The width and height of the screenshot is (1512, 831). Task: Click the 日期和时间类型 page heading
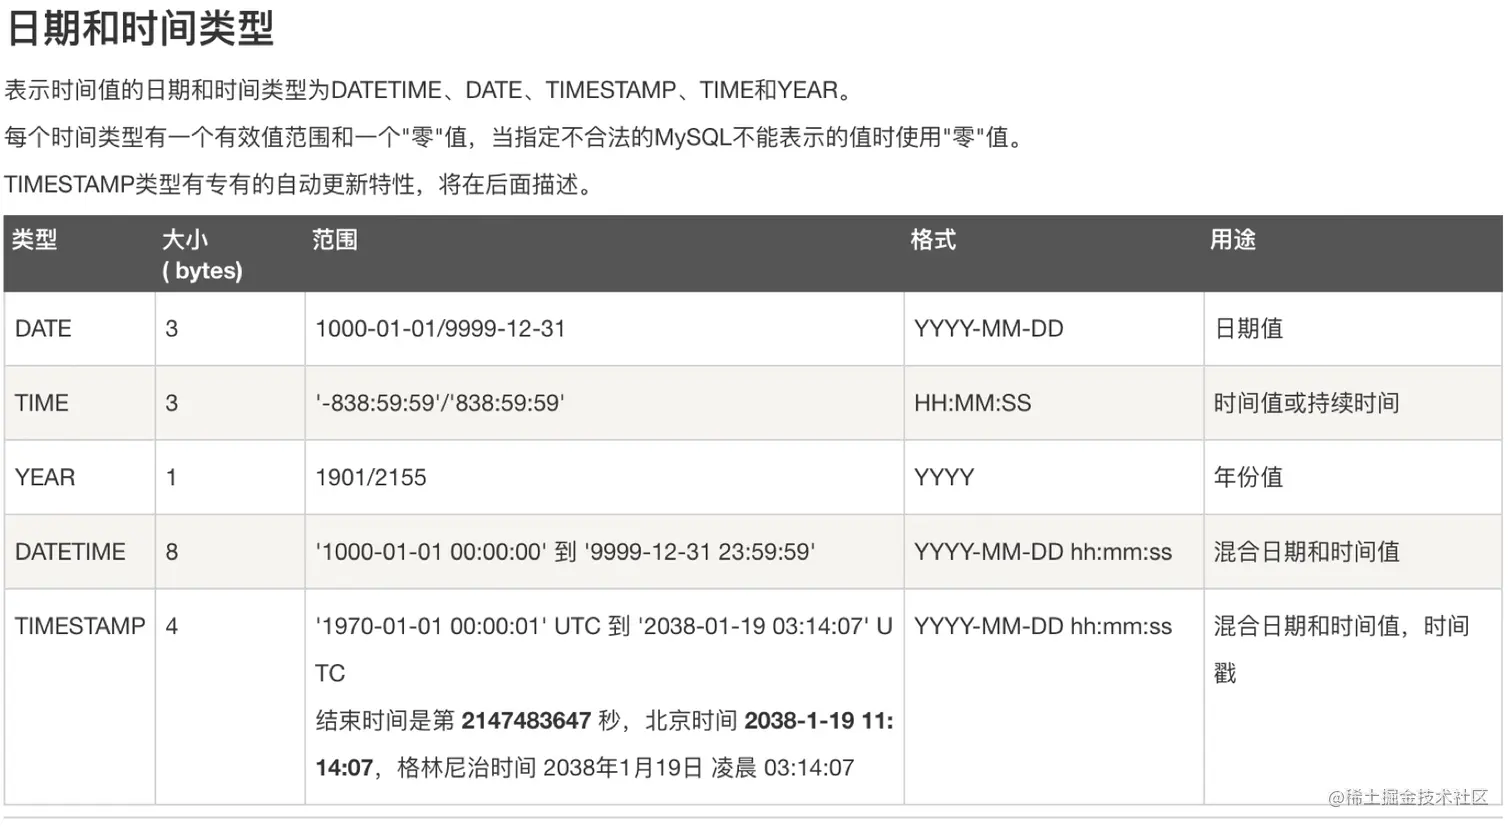click(x=140, y=28)
